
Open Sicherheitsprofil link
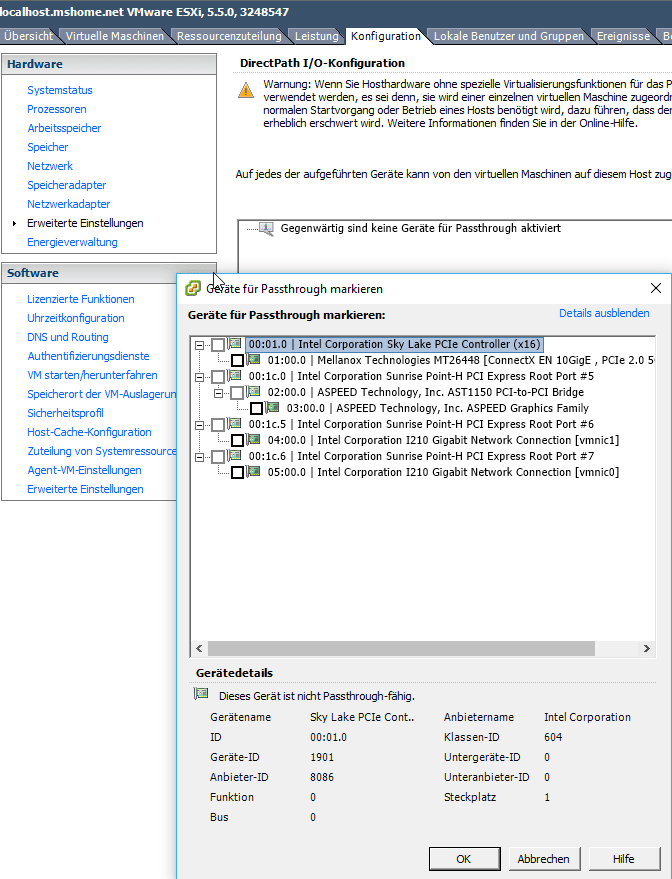66,413
